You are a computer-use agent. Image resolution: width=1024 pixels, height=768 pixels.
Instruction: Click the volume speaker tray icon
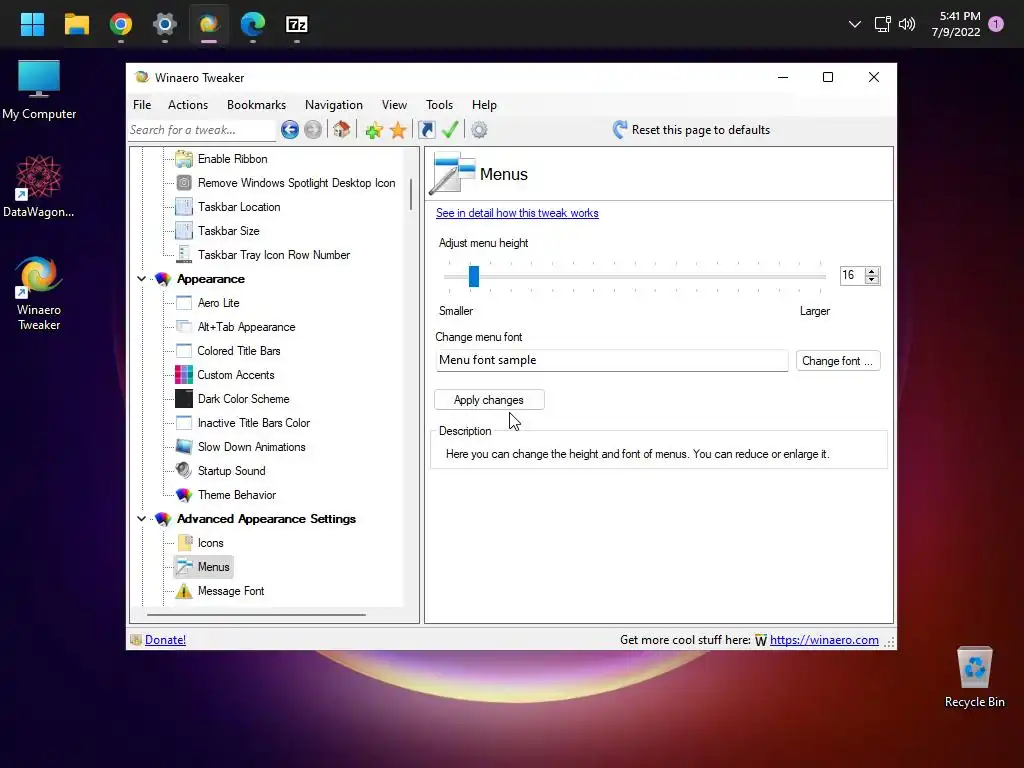(906, 25)
